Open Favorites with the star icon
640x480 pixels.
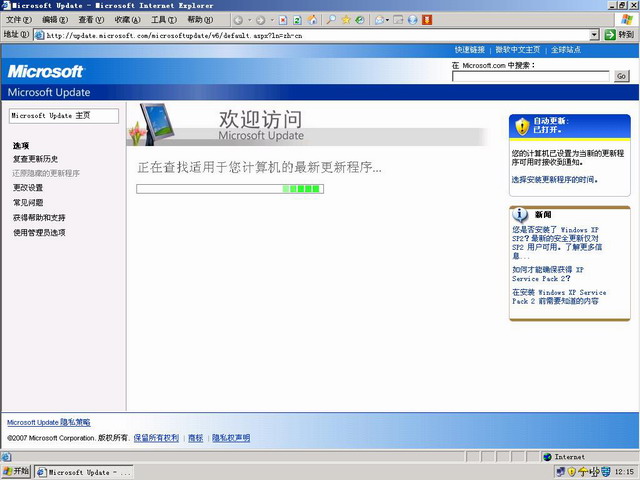(346, 20)
